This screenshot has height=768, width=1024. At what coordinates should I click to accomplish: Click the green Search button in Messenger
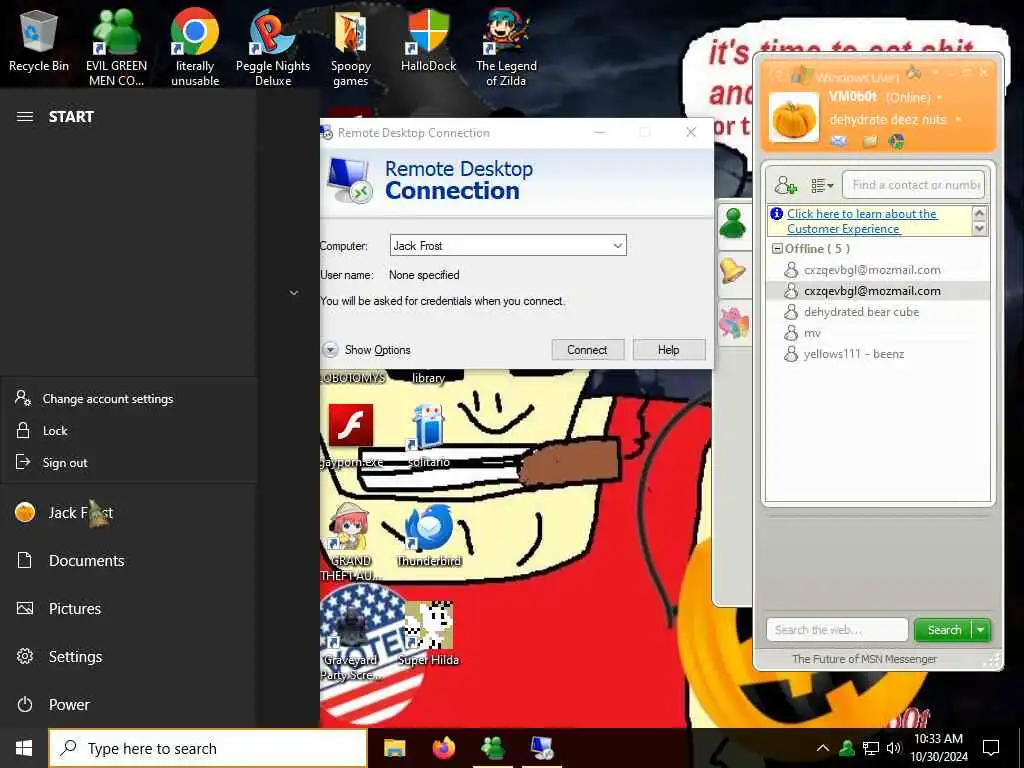[x=944, y=630]
